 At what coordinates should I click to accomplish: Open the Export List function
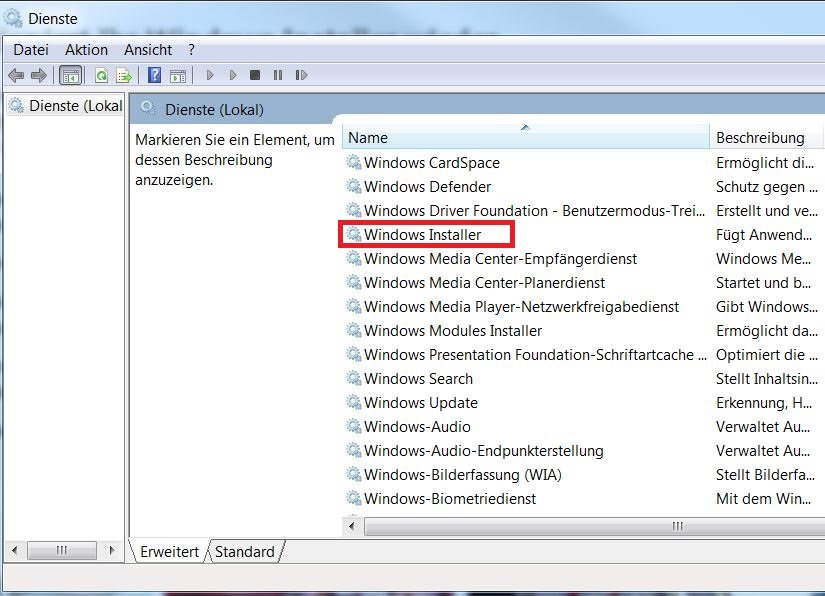pos(122,75)
